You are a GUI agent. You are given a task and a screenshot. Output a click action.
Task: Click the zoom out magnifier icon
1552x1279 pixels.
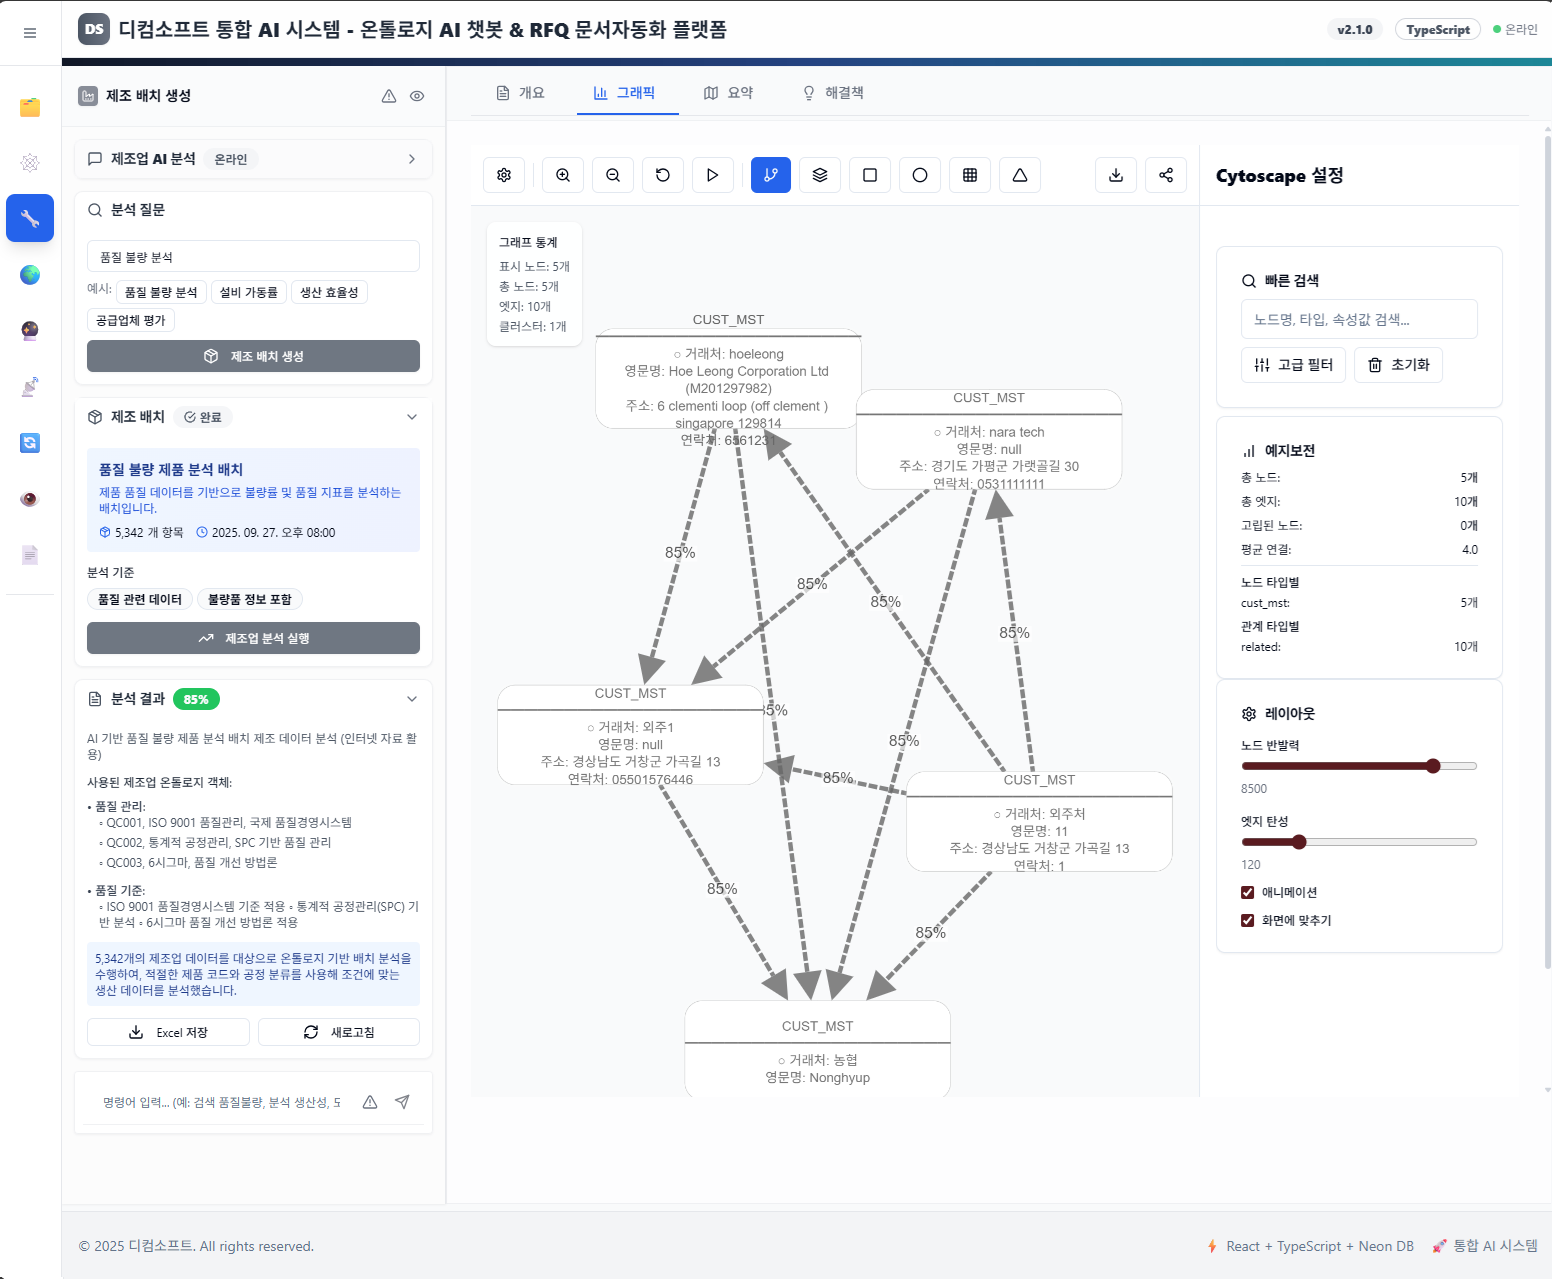[x=613, y=175]
